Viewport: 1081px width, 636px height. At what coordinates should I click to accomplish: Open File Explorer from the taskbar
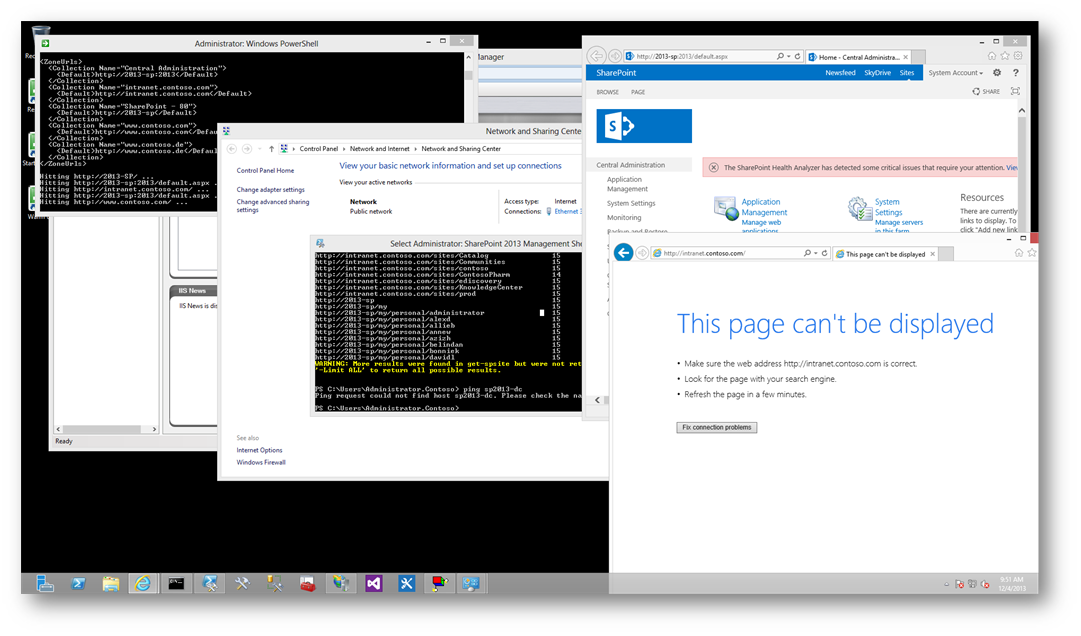point(110,584)
